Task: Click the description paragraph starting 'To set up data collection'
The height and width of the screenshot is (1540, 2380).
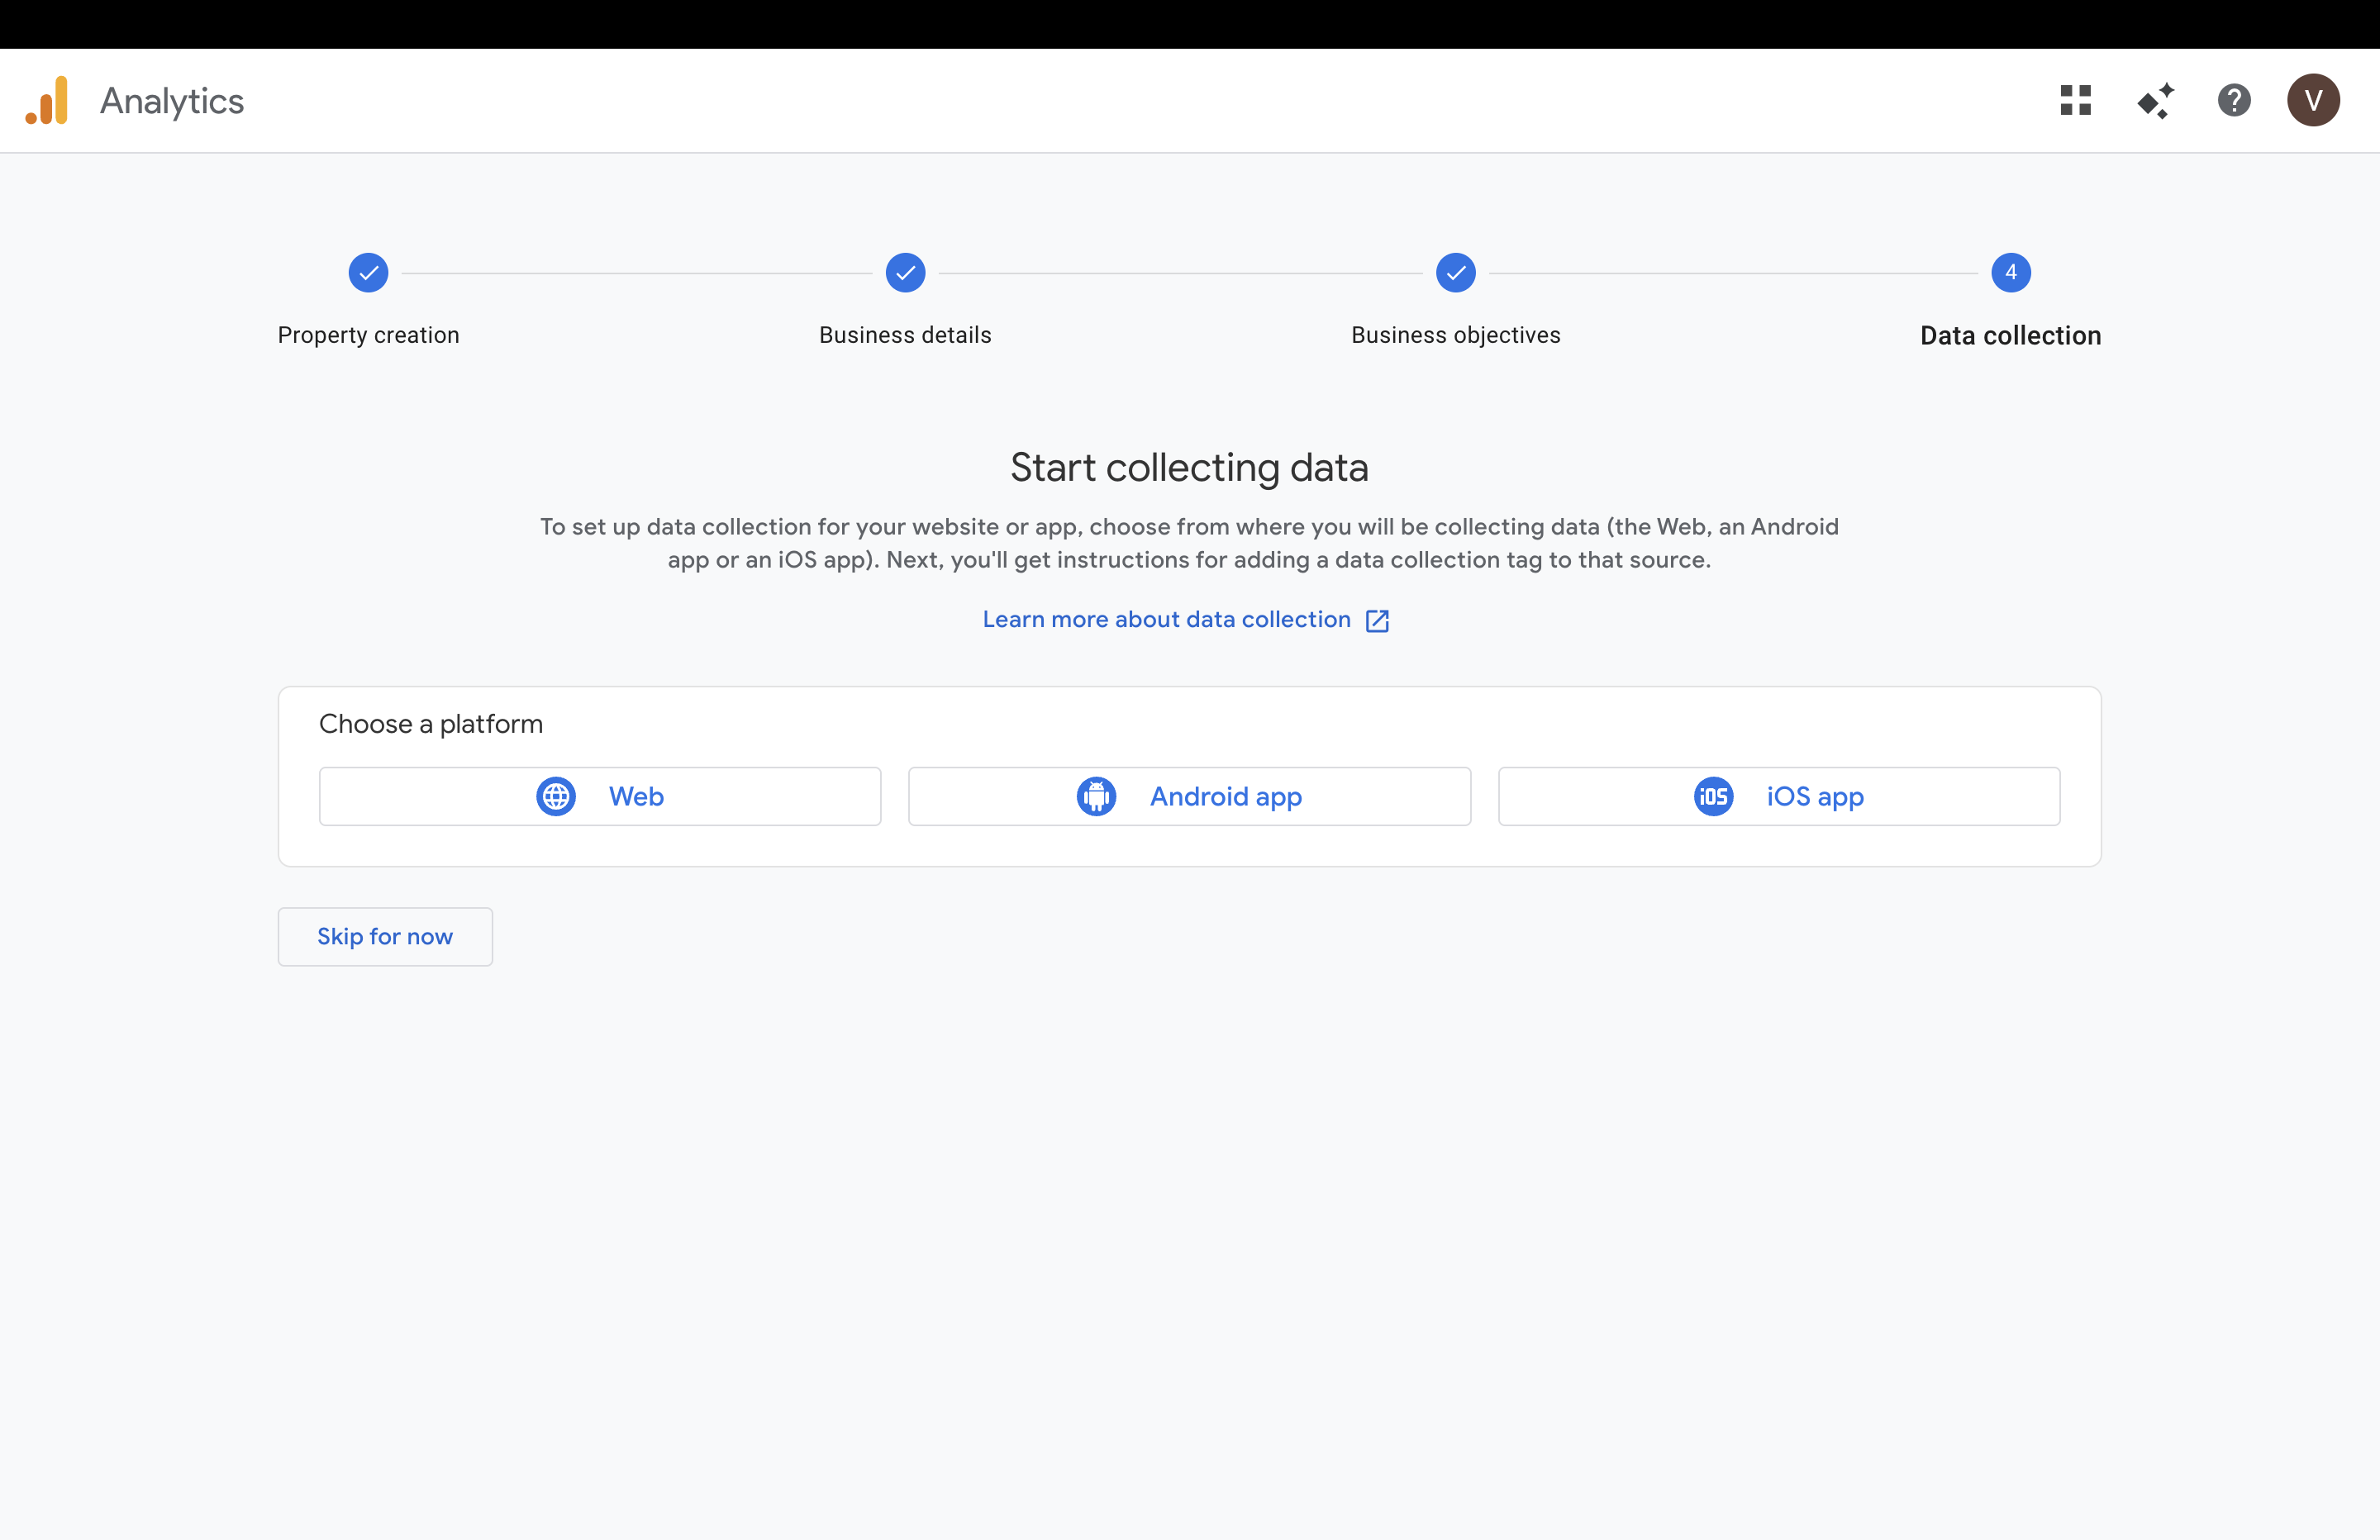Action: pyautogui.click(x=1189, y=543)
